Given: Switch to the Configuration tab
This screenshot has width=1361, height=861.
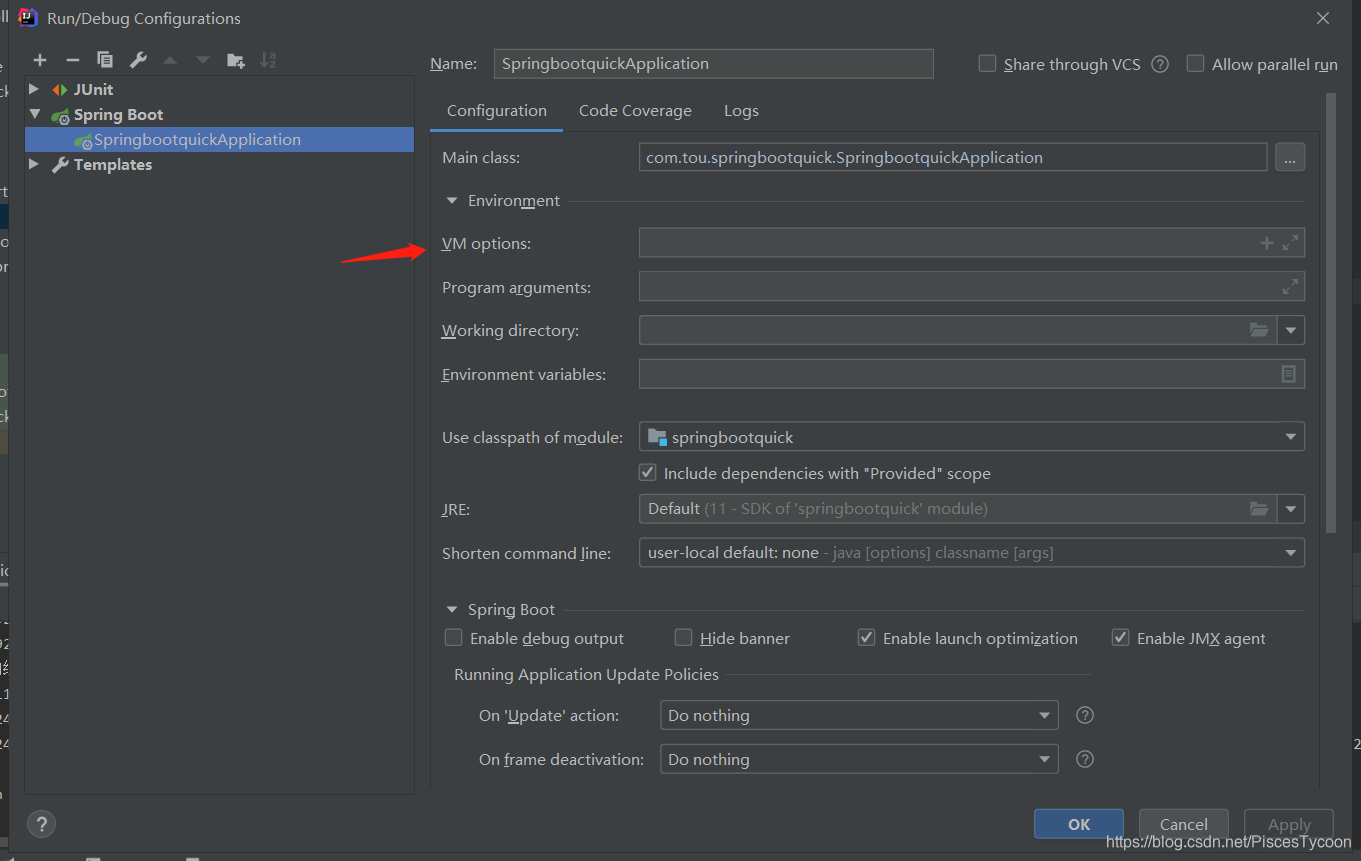Looking at the screenshot, I should click(x=497, y=111).
